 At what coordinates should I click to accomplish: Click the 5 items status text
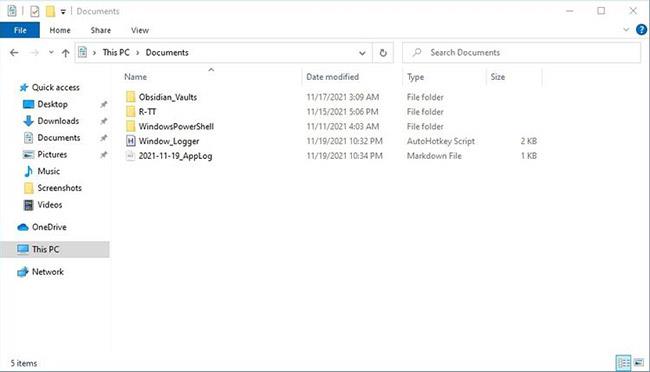(x=24, y=363)
